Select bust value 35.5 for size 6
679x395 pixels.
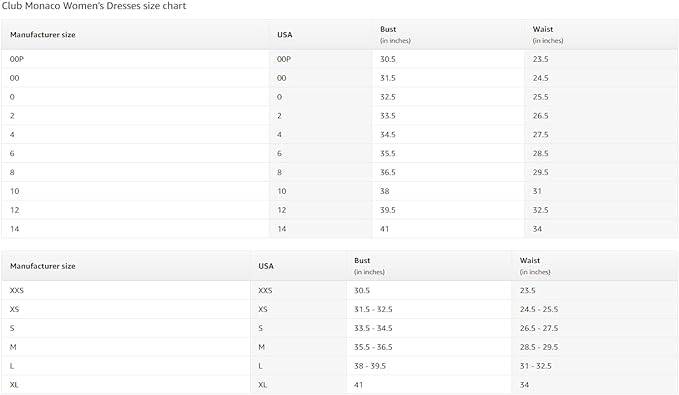click(x=388, y=153)
